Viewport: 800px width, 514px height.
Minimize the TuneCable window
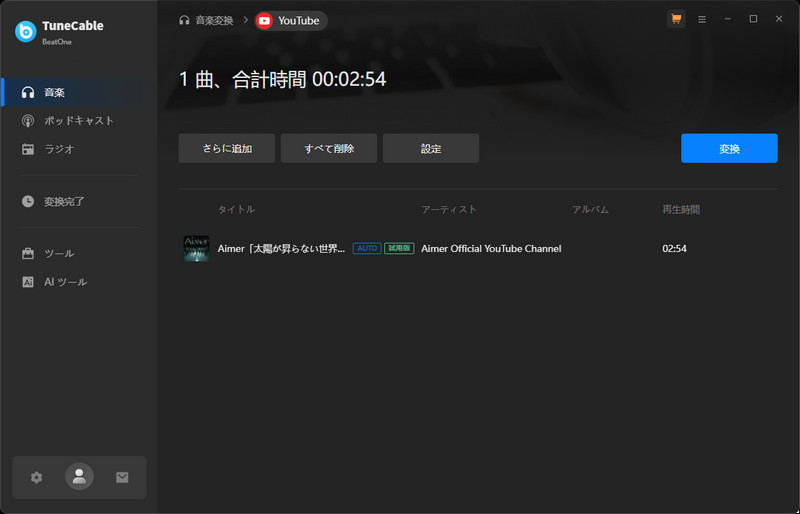728,19
